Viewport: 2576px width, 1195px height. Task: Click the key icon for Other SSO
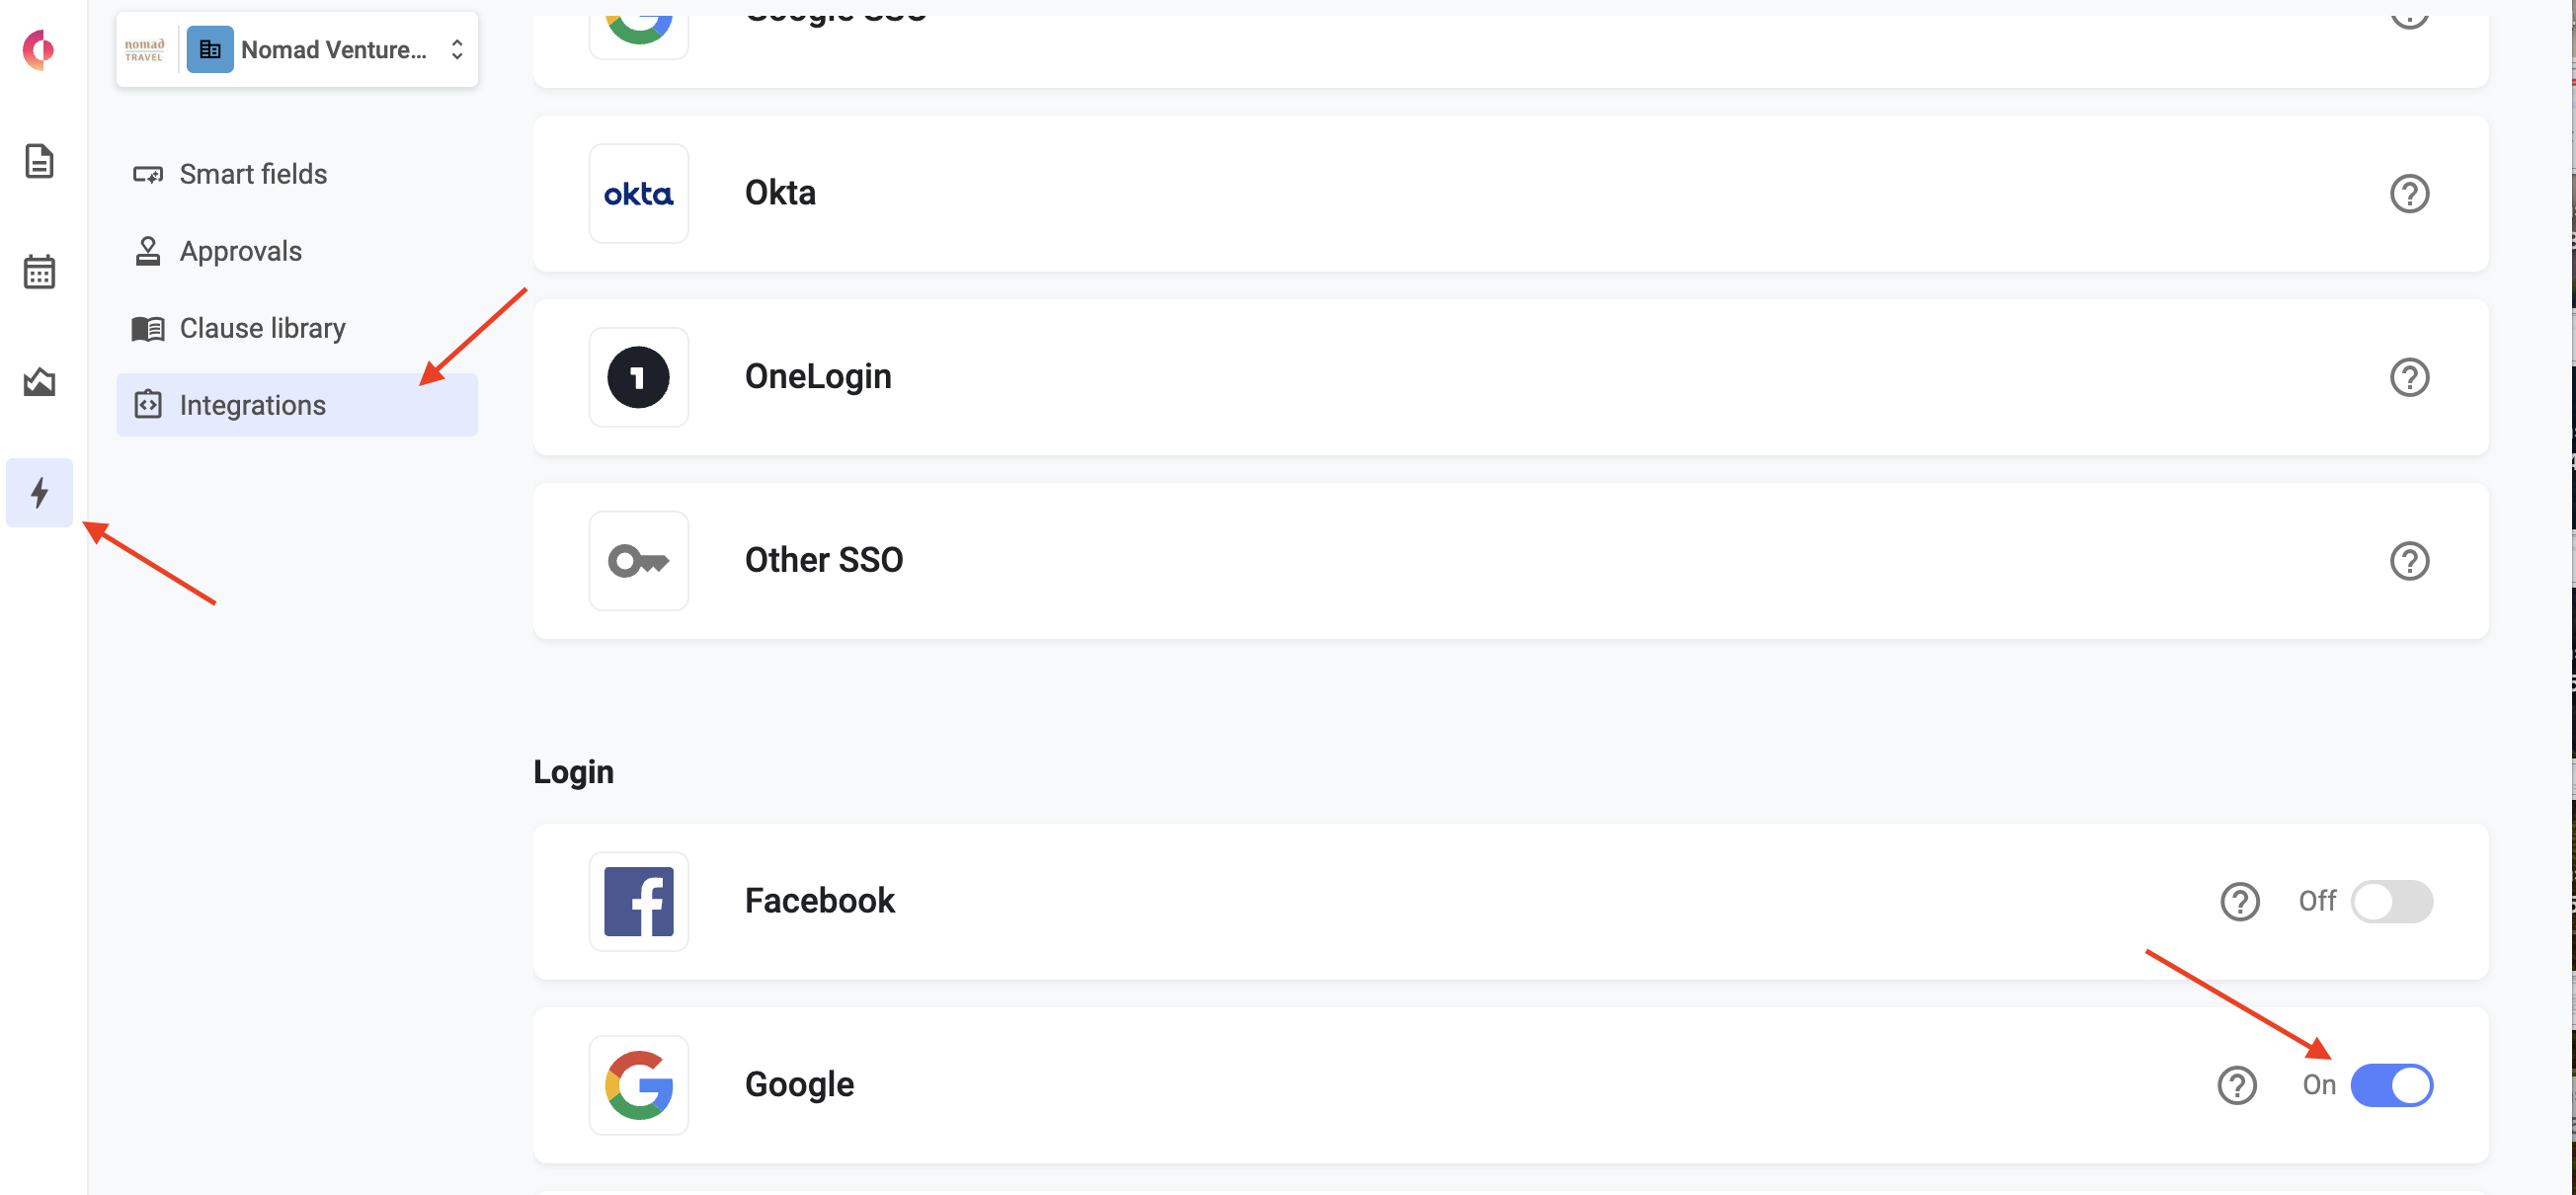639,561
